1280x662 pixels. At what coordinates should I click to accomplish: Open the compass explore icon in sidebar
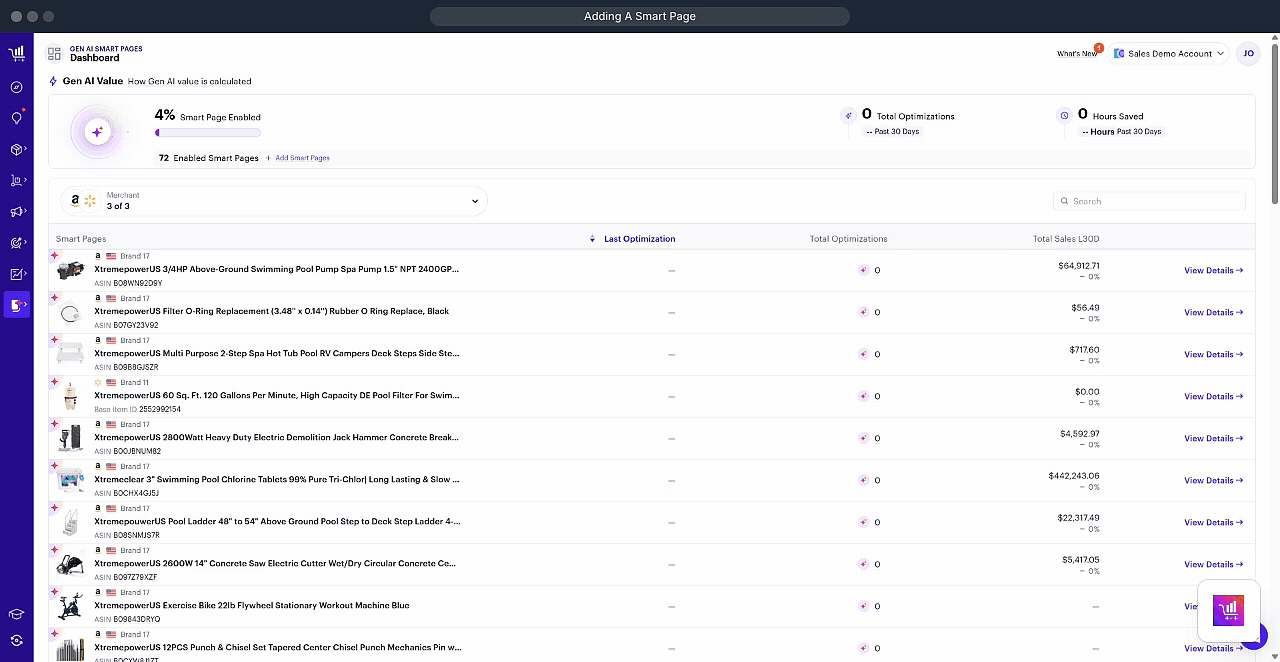click(x=16, y=87)
